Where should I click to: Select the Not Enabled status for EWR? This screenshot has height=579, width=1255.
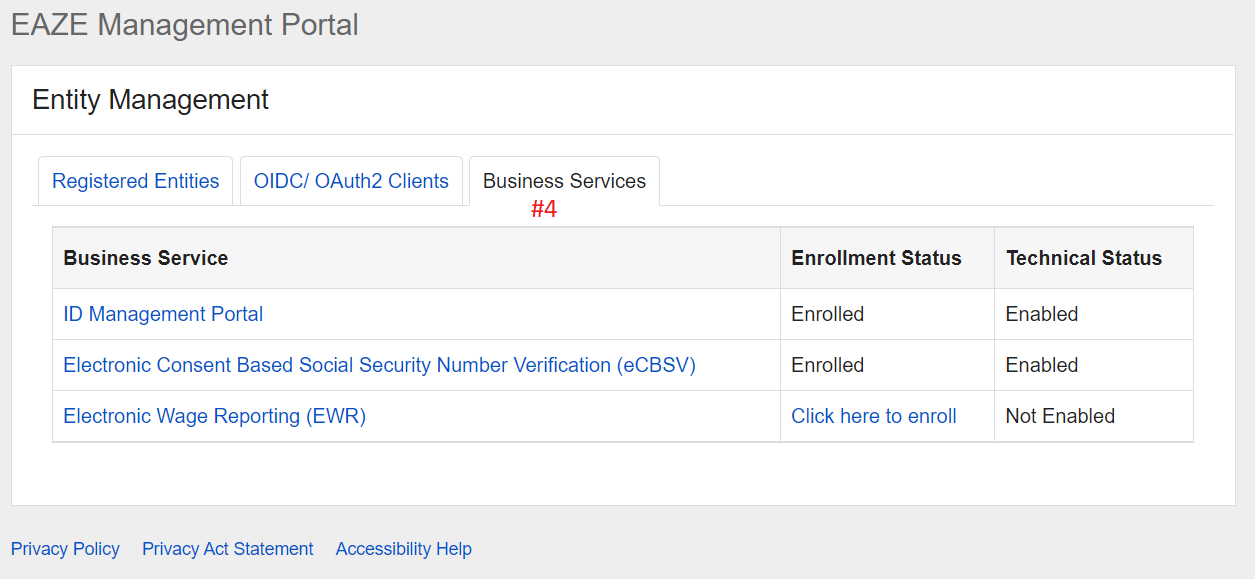(x=1059, y=416)
